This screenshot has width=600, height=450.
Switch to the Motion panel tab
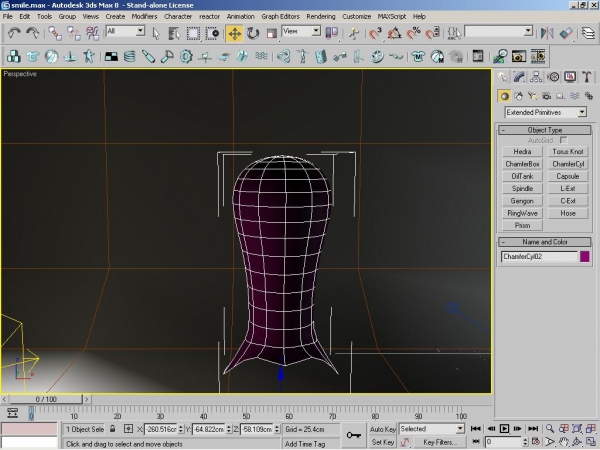tap(553, 77)
